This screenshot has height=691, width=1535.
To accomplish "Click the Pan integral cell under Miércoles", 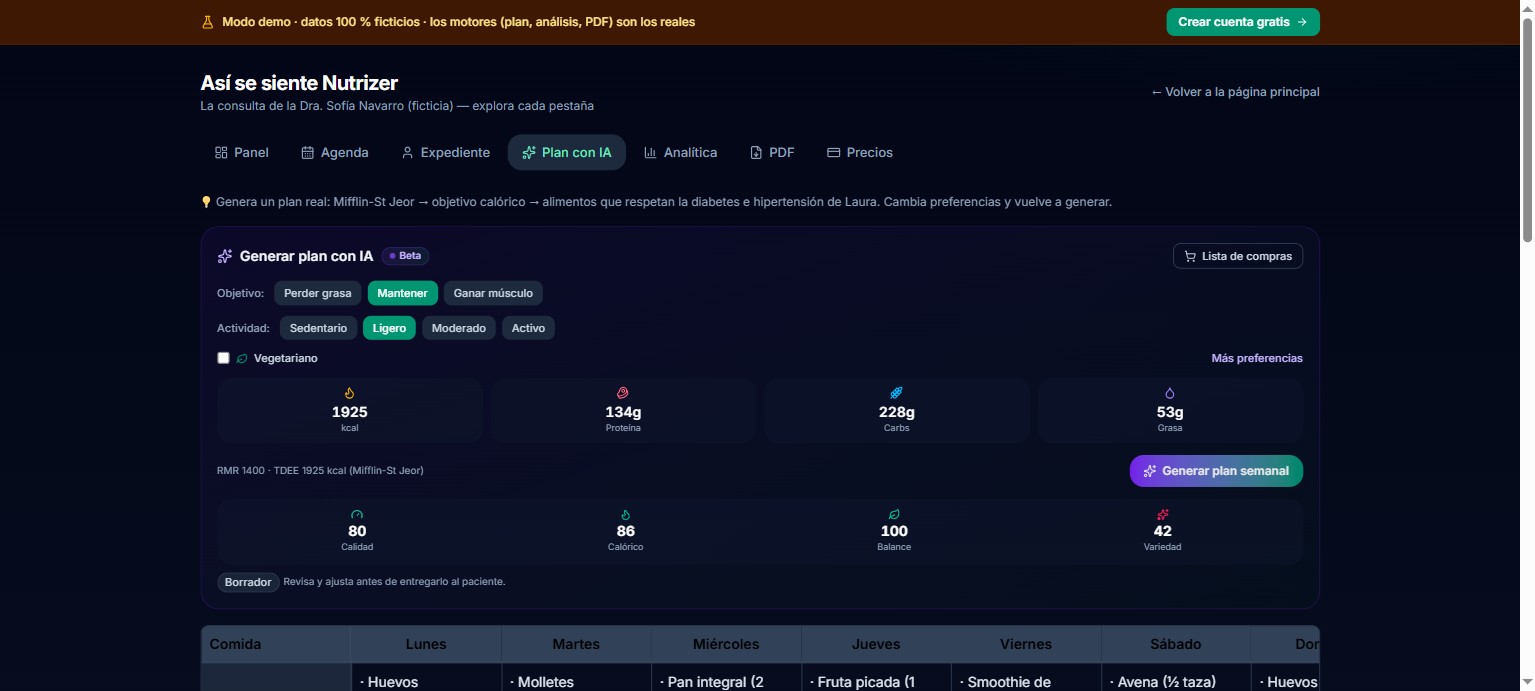I will pos(726,678).
